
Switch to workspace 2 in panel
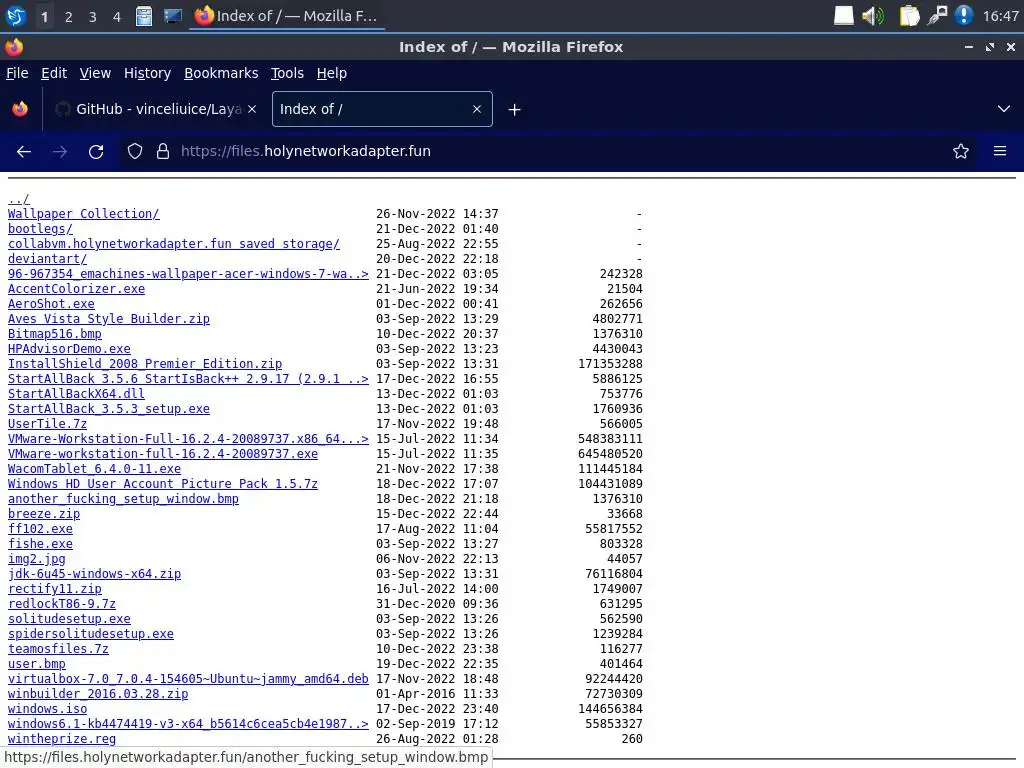69,16
